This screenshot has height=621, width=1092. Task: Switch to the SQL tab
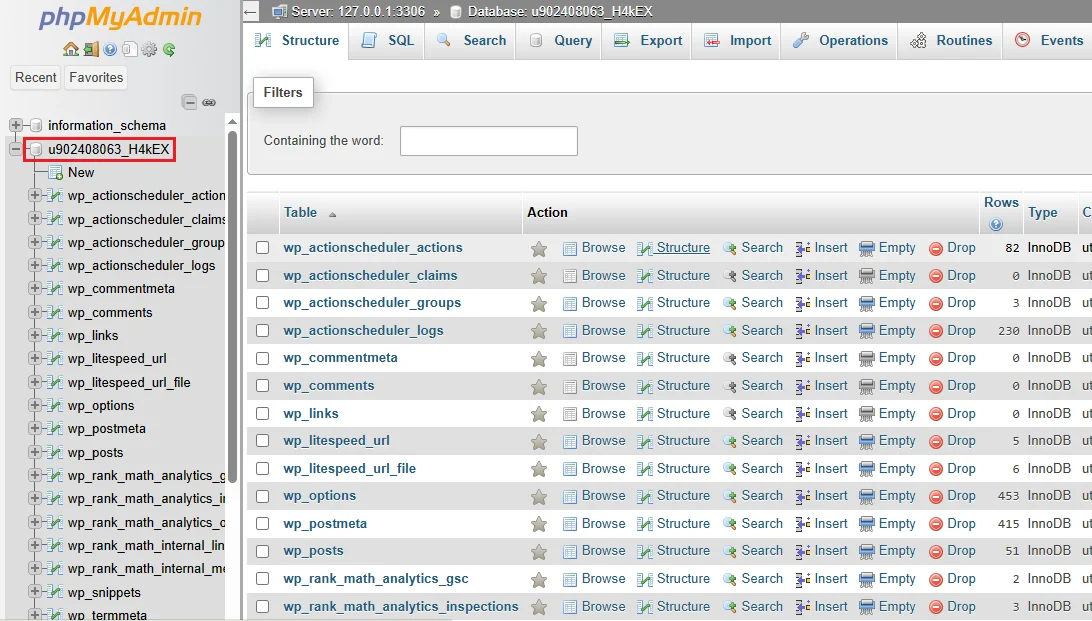click(x=387, y=40)
